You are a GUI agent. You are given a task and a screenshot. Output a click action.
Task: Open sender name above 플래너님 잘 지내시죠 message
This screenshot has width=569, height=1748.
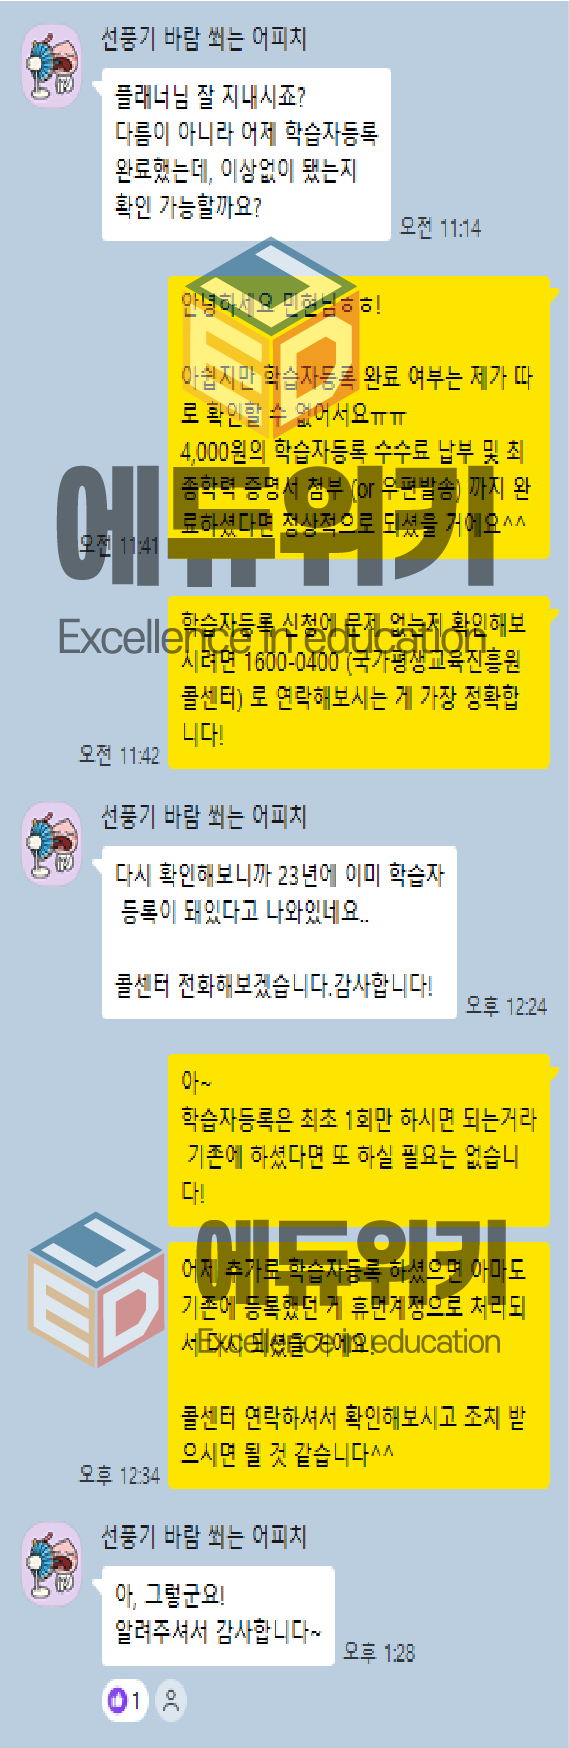(203, 40)
